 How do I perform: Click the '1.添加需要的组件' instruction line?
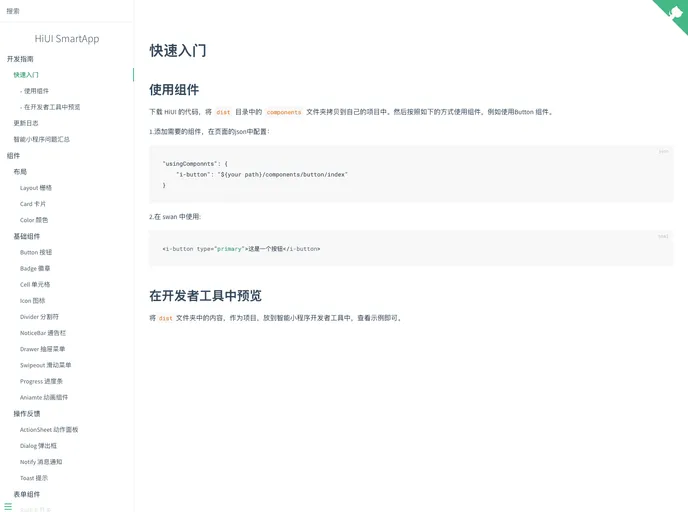tap(209, 132)
